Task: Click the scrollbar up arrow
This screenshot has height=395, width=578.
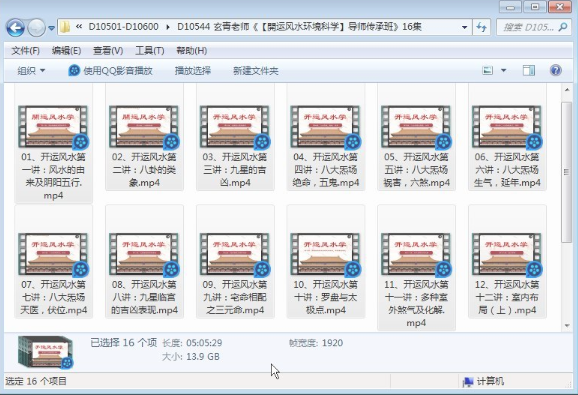Action: [x=567, y=90]
